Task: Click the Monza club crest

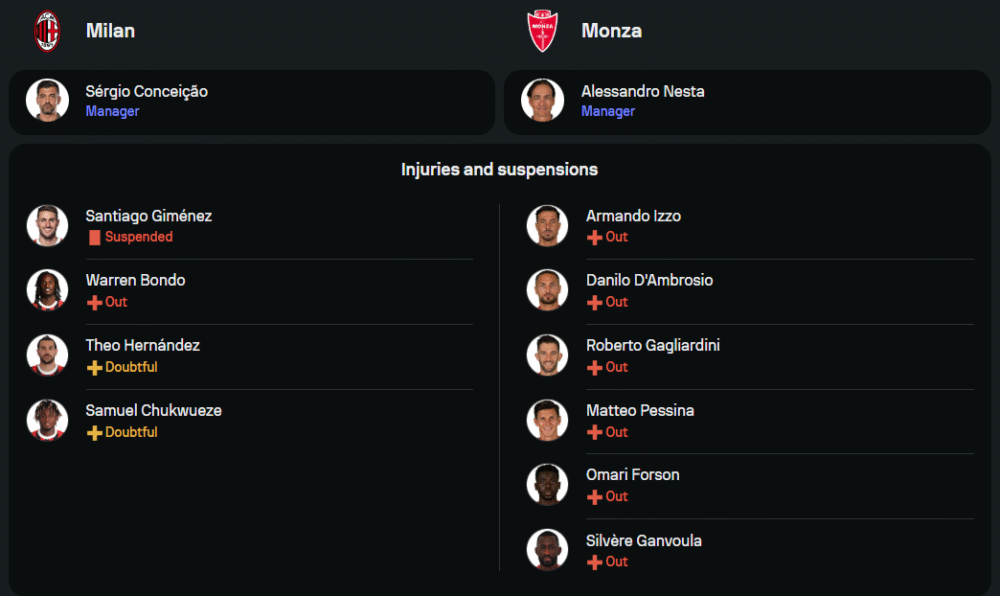Action: (x=543, y=31)
